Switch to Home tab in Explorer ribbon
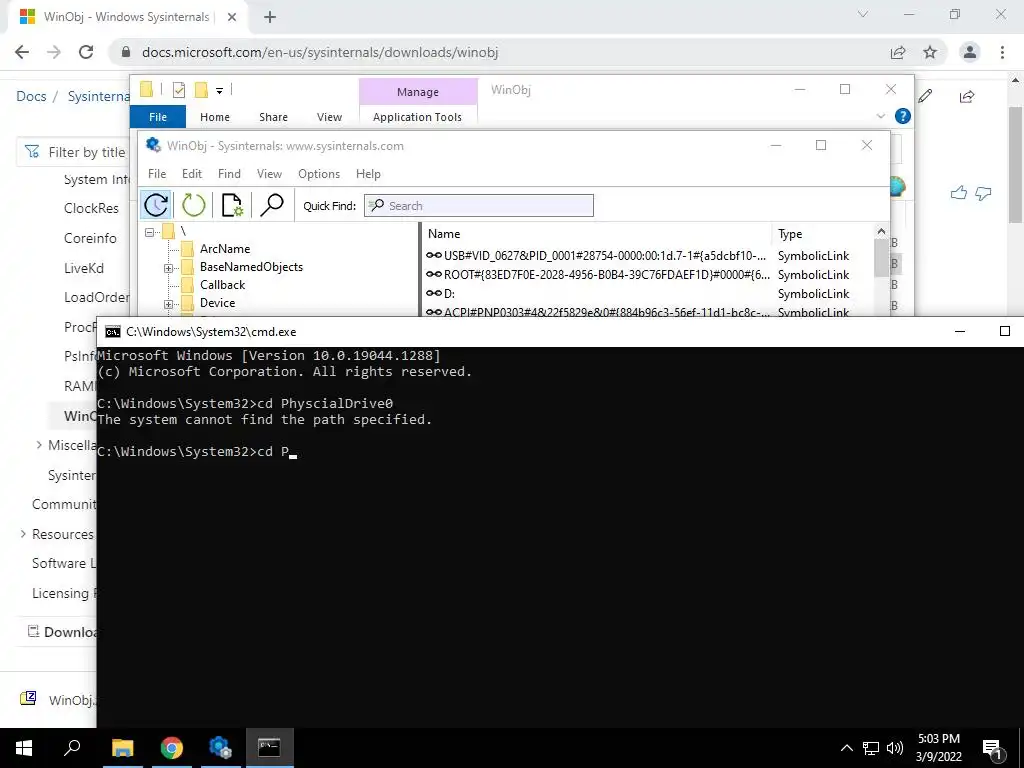 click(215, 117)
